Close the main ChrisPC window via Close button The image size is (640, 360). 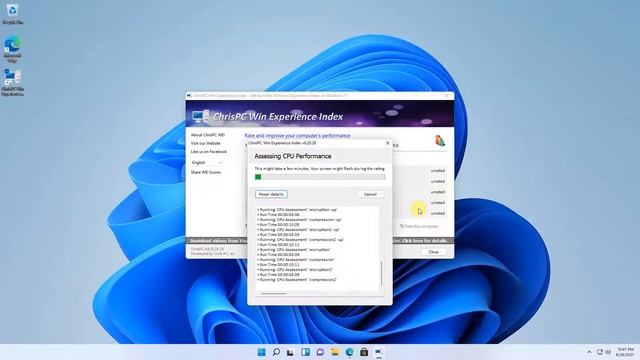click(x=433, y=252)
